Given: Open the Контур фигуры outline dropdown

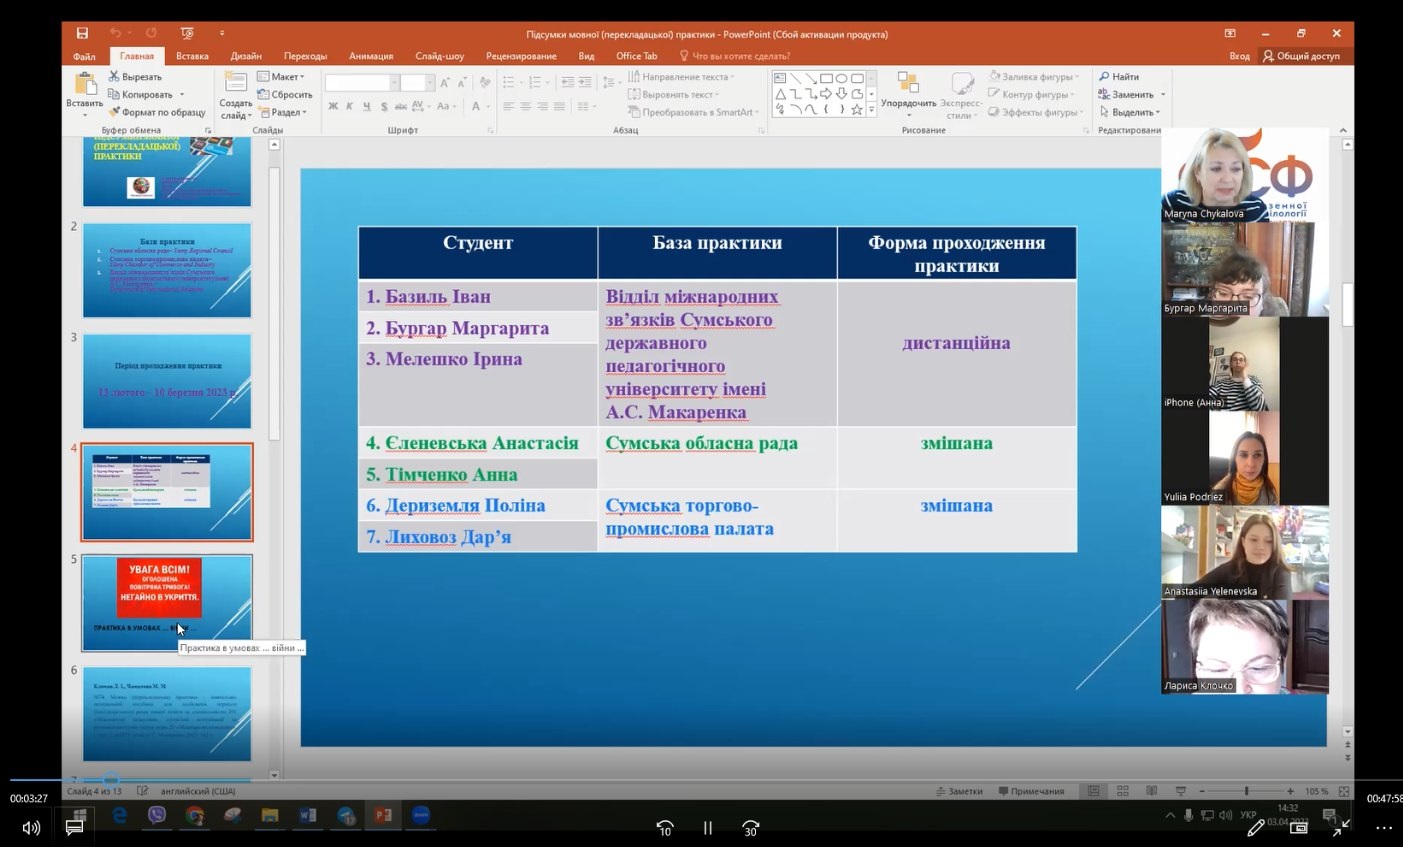Looking at the screenshot, I should [x=1031, y=94].
